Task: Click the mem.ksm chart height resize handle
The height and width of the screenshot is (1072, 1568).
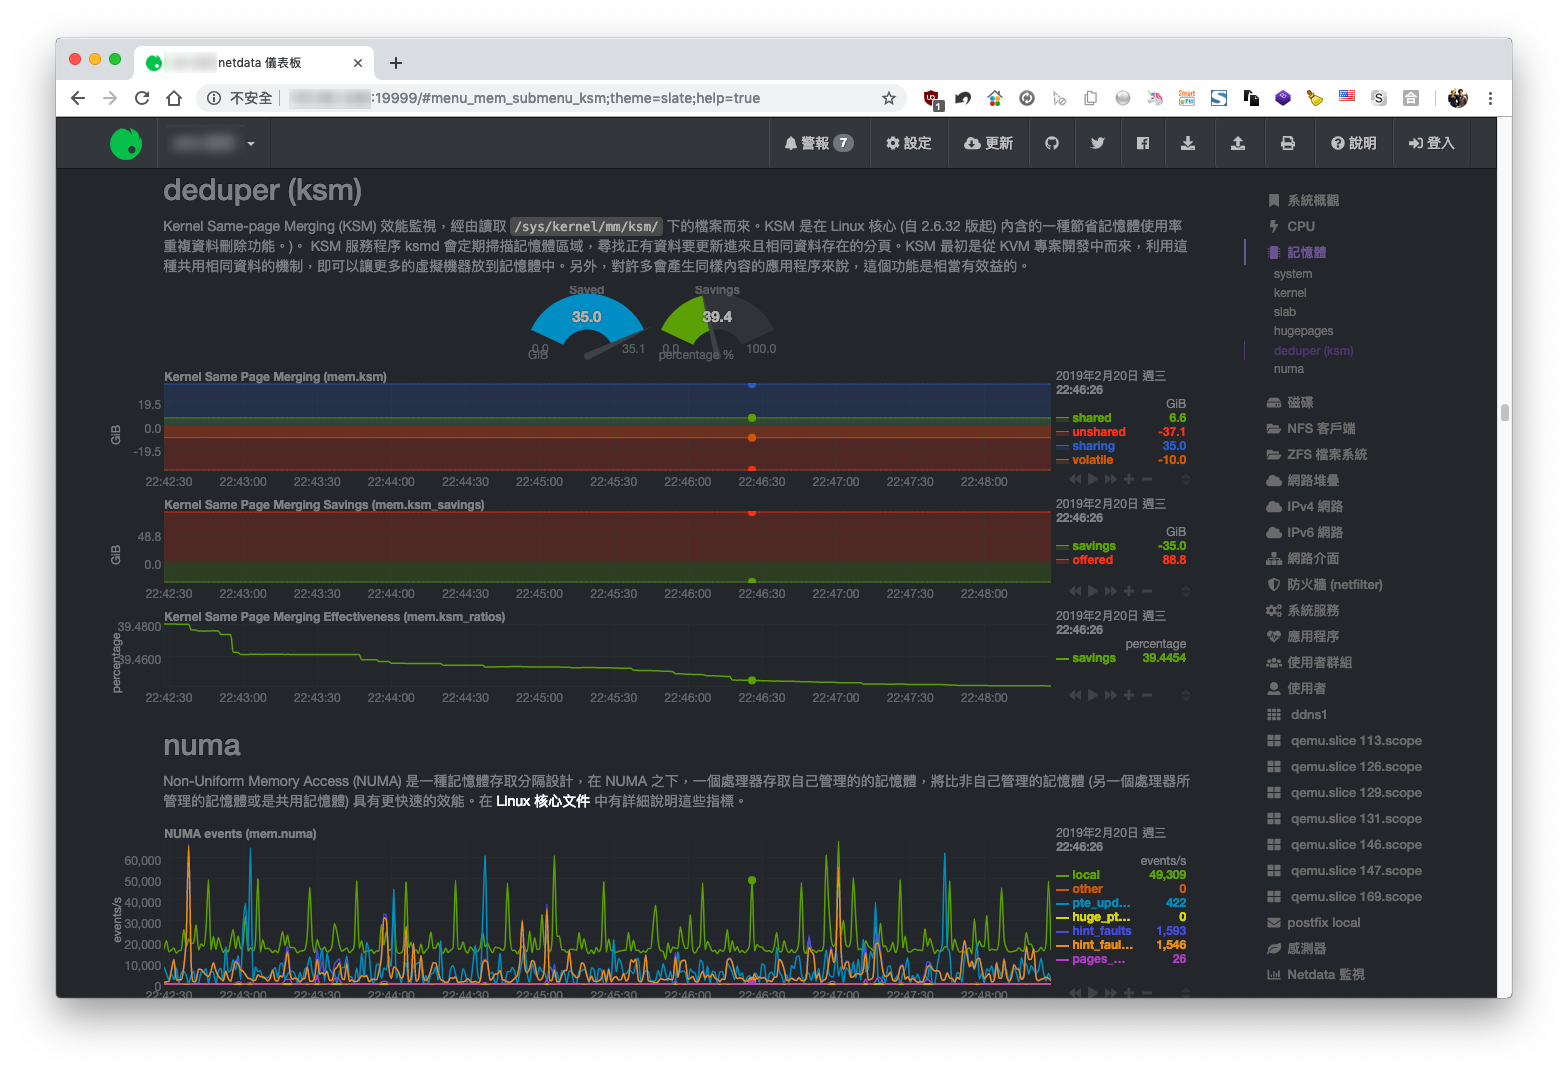Action: pos(1186,480)
